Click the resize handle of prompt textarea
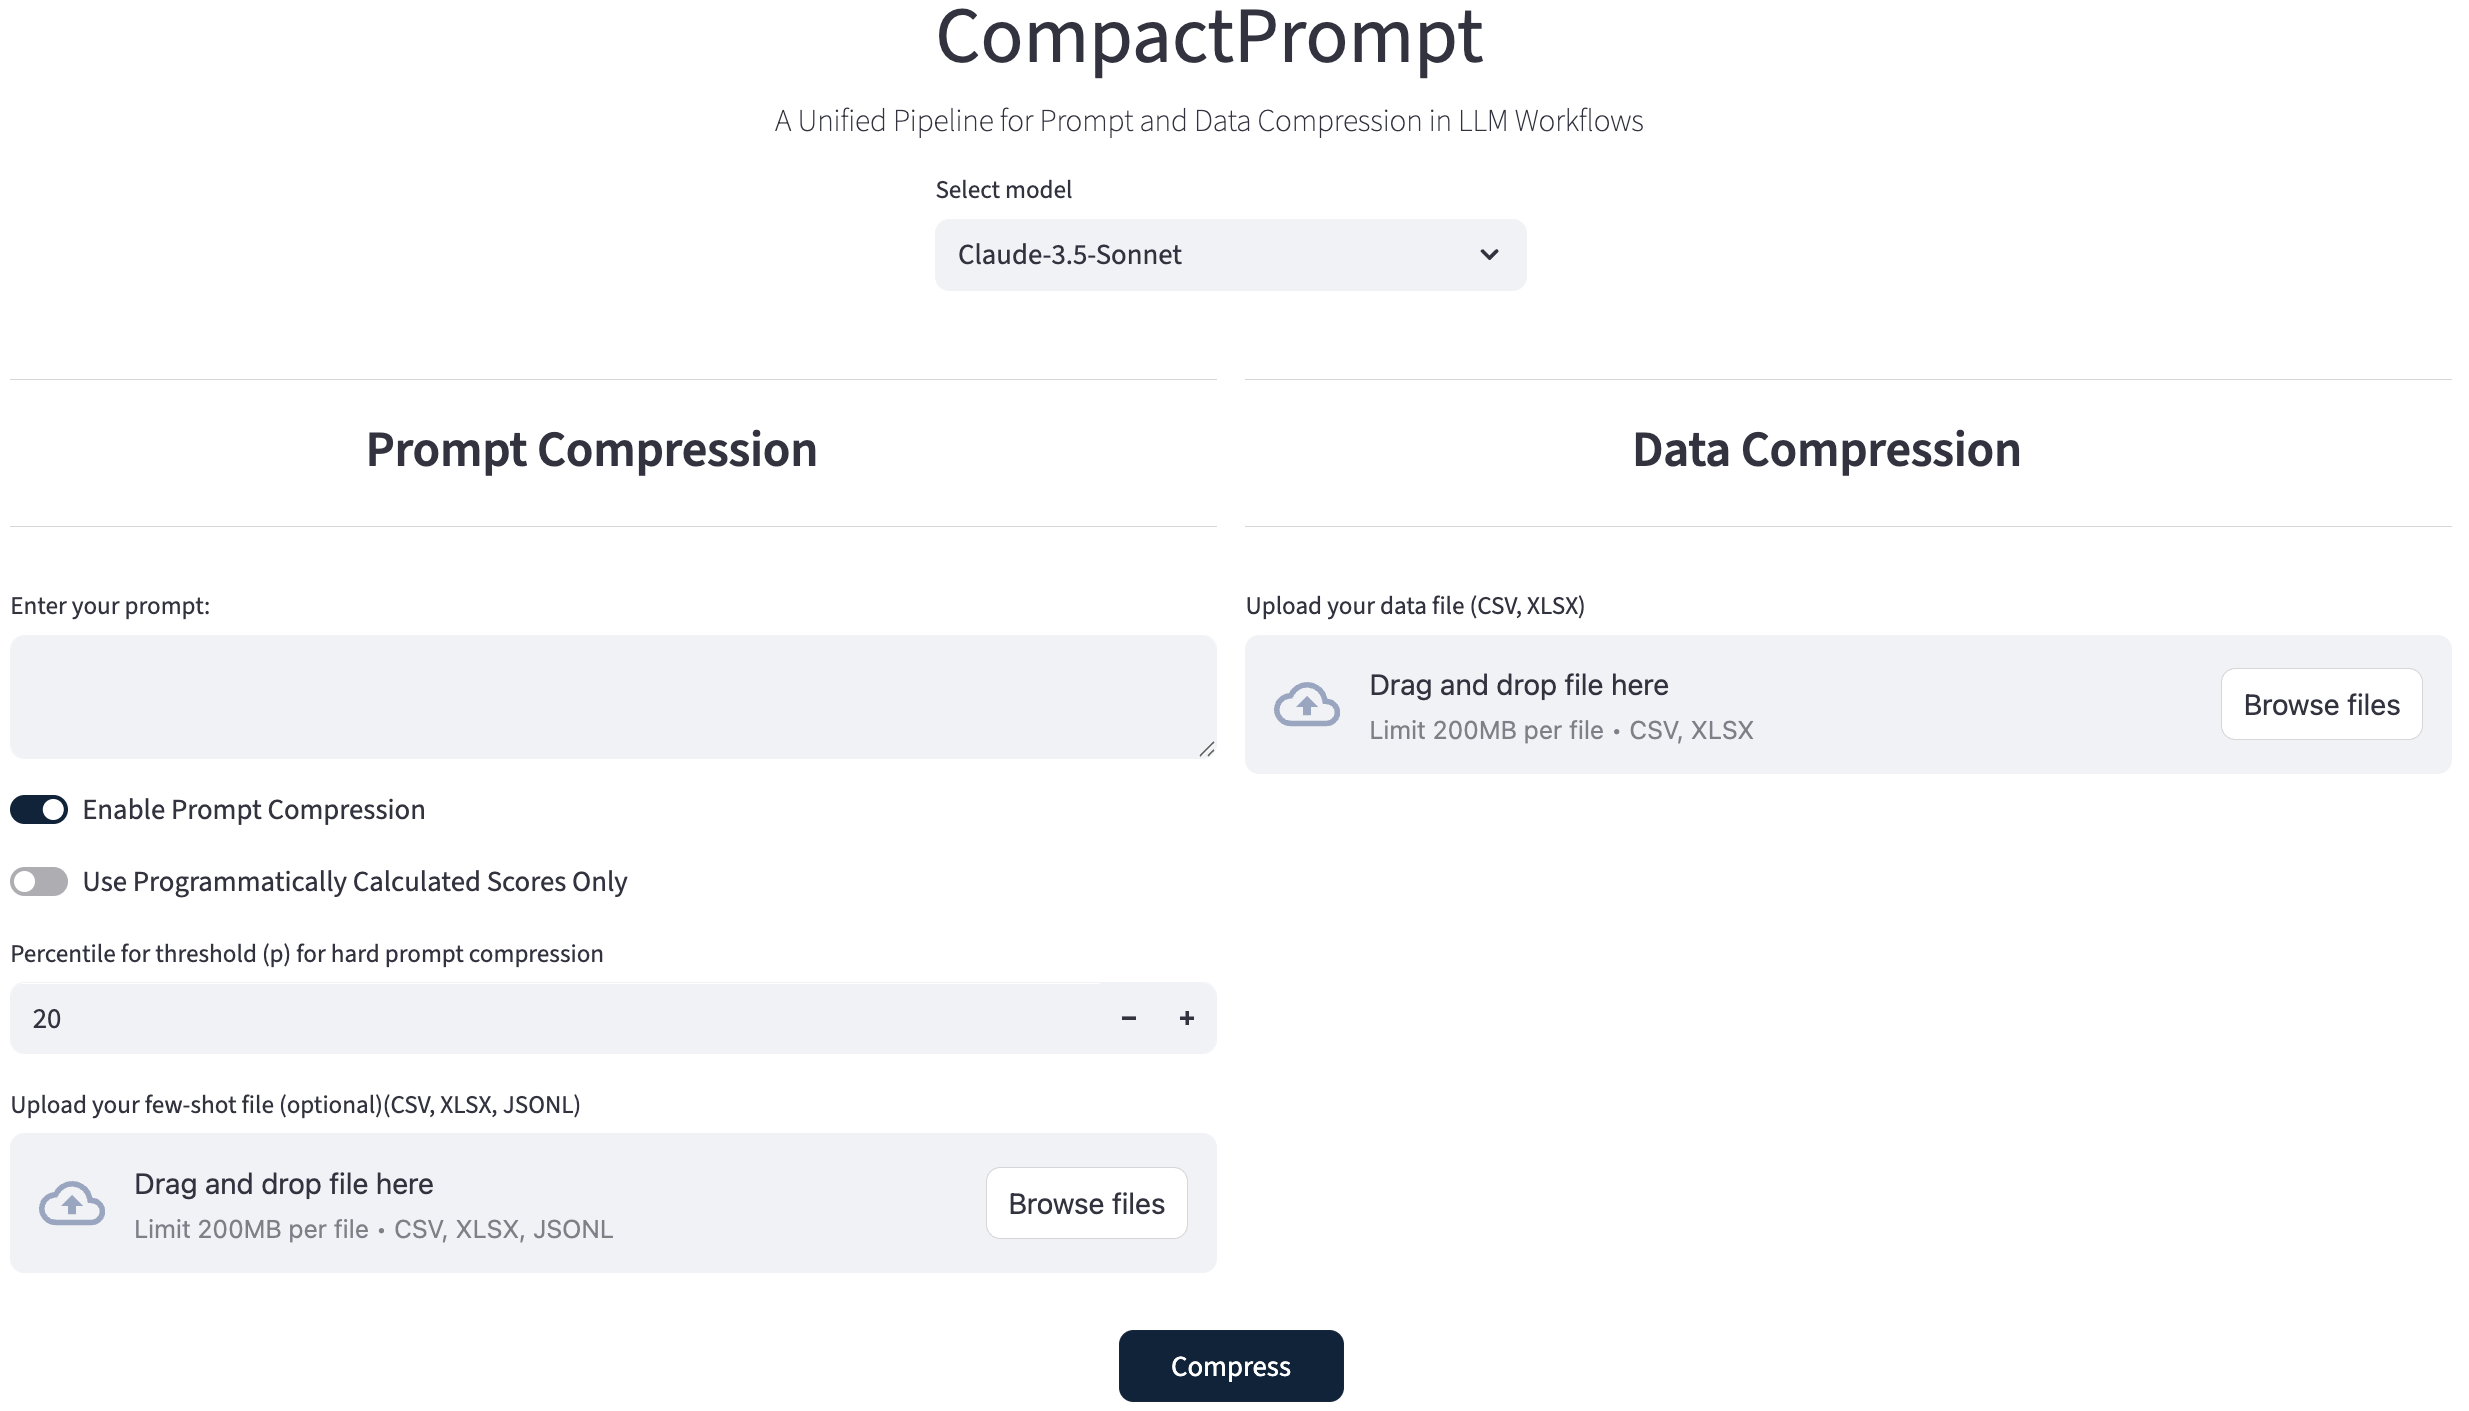Screen dimensions: 2469x1411 [1207, 749]
